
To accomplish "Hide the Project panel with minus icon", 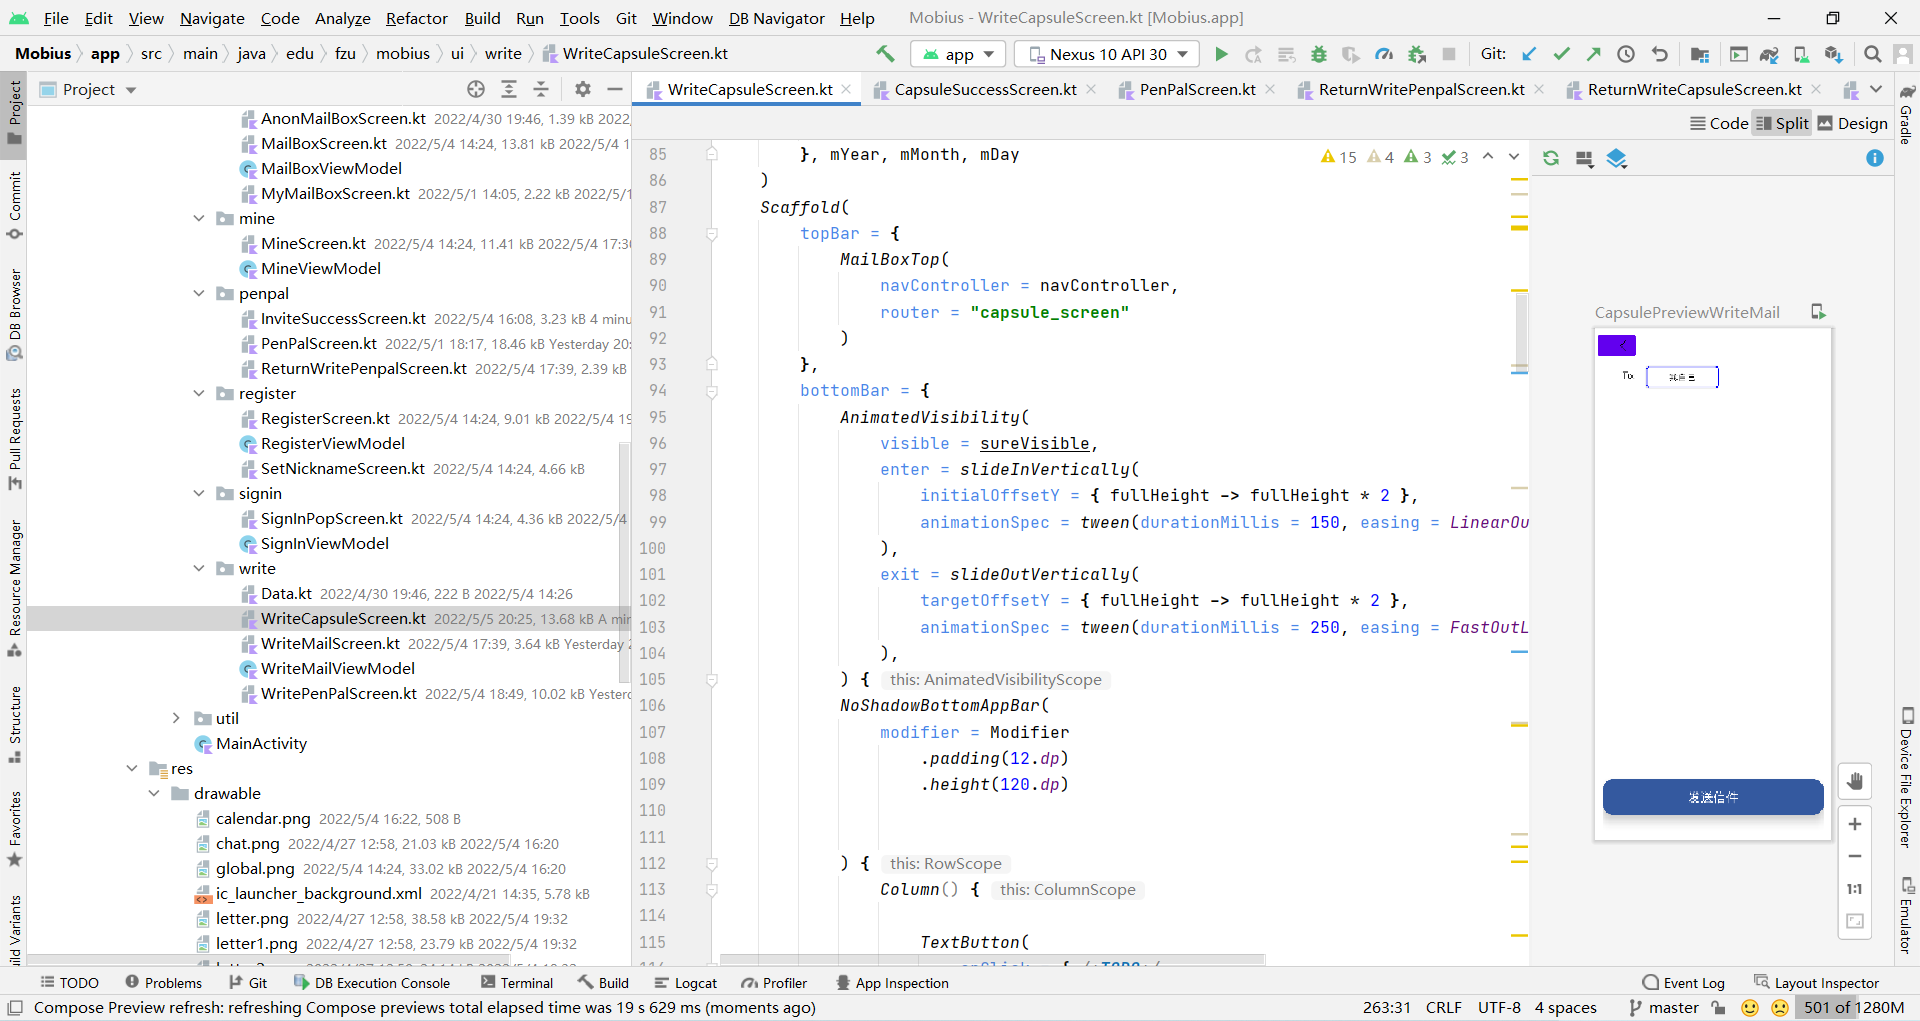I will 615,89.
